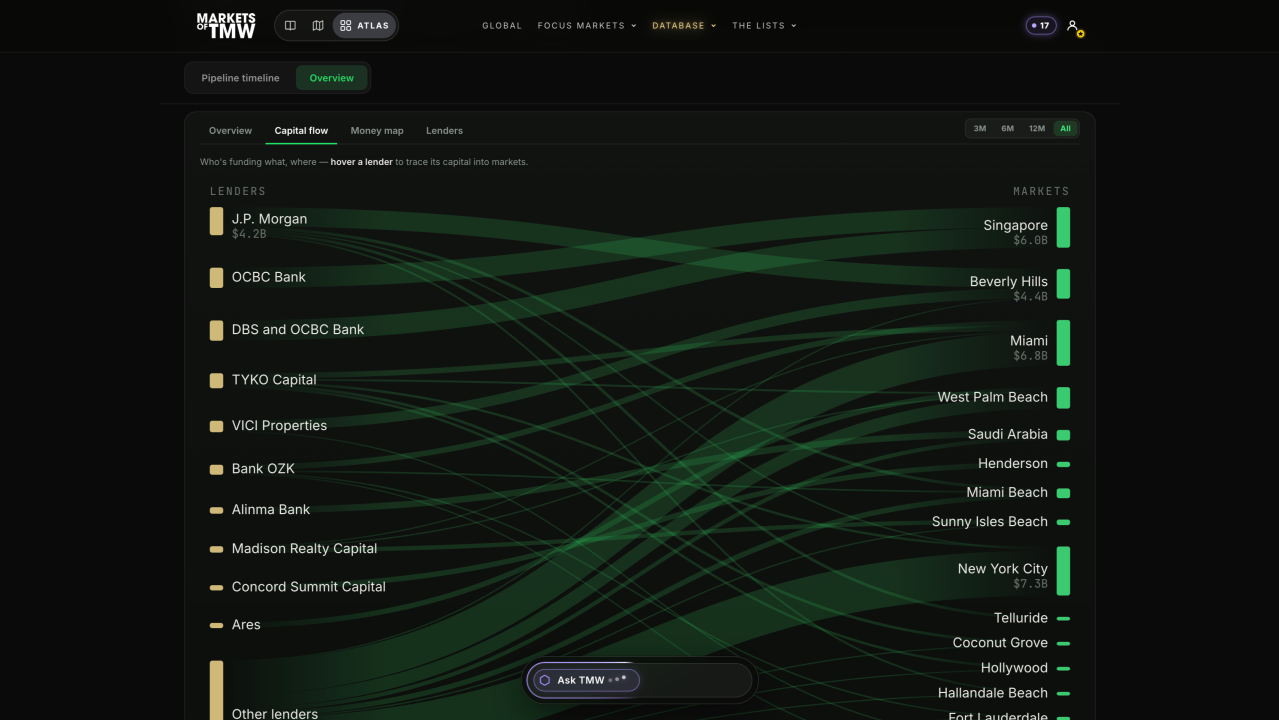Click the OCBC Bank lender label
This screenshot has height=720, width=1279.
[269, 277]
